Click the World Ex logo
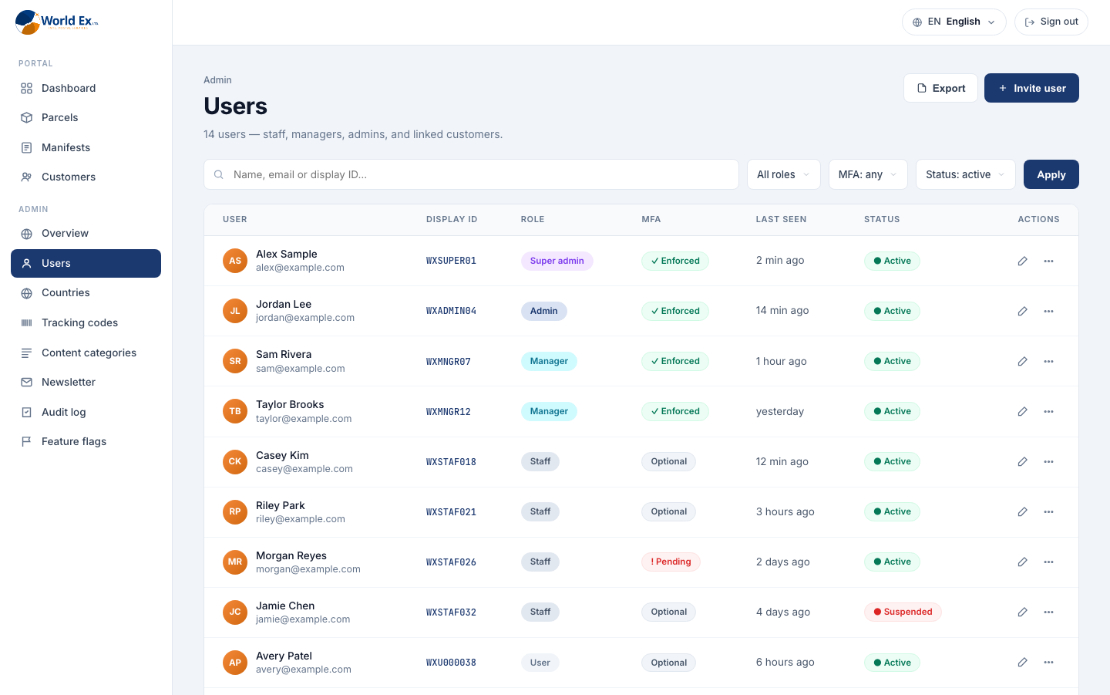This screenshot has width=1110, height=695. tap(56, 22)
